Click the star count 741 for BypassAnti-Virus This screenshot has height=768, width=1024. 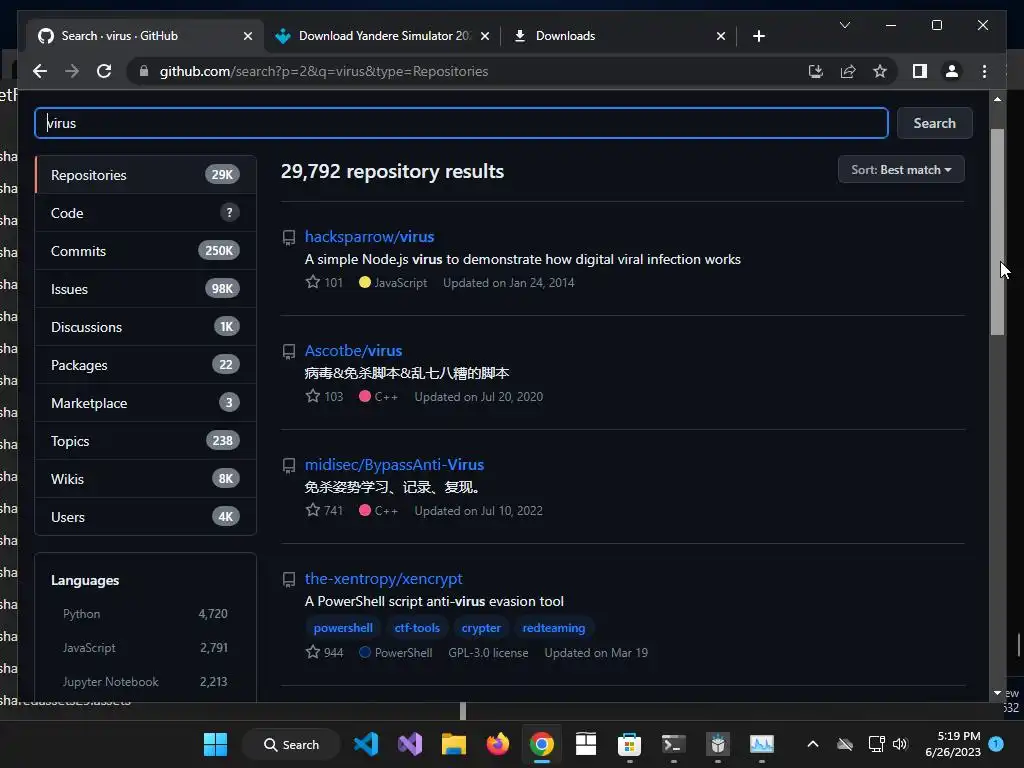324,510
